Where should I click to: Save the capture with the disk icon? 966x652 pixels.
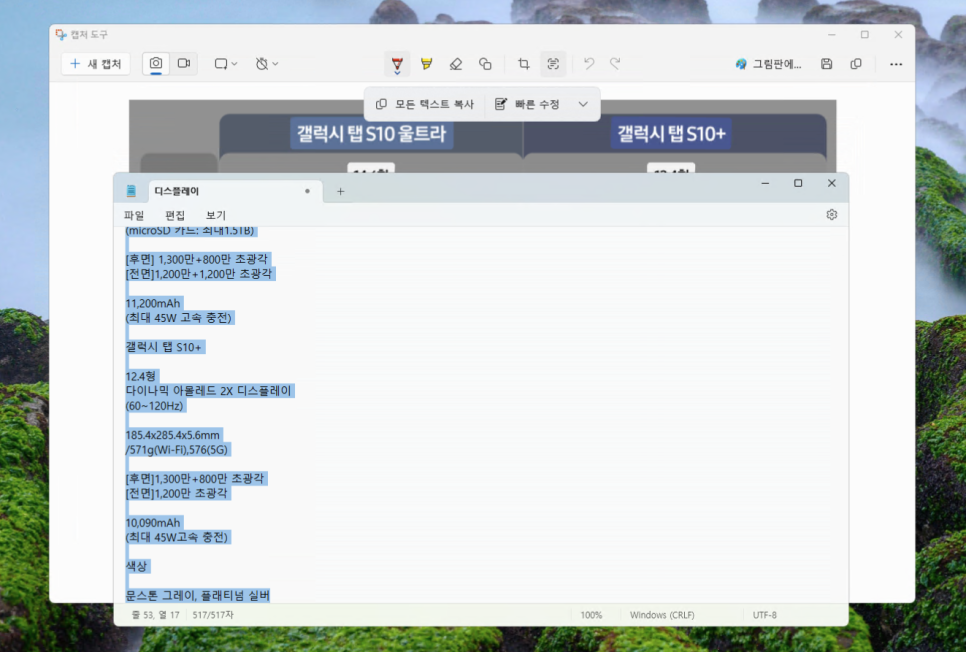[x=827, y=63]
